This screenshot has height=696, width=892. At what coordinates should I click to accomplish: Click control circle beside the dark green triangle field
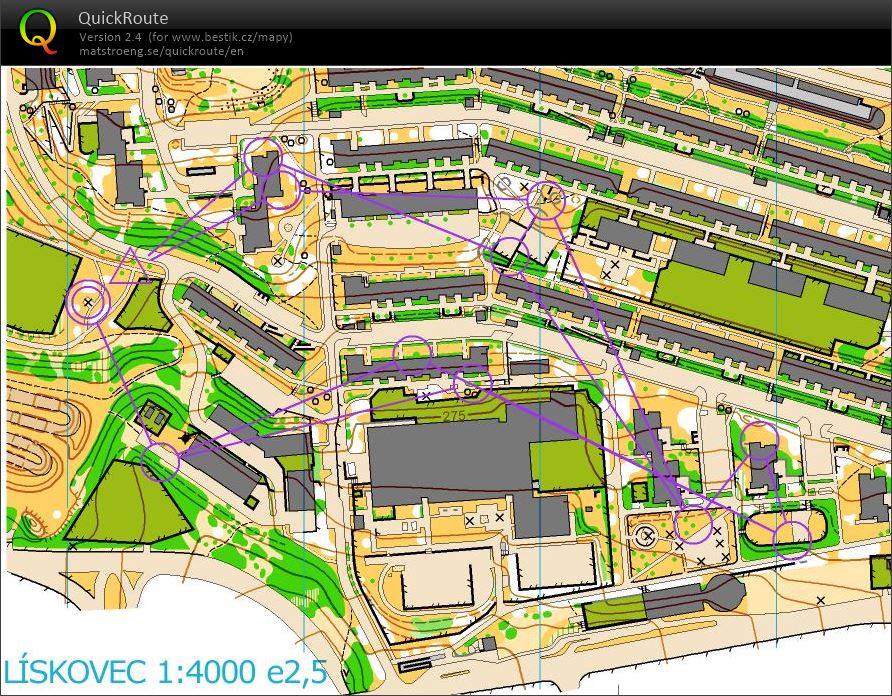(160, 462)
